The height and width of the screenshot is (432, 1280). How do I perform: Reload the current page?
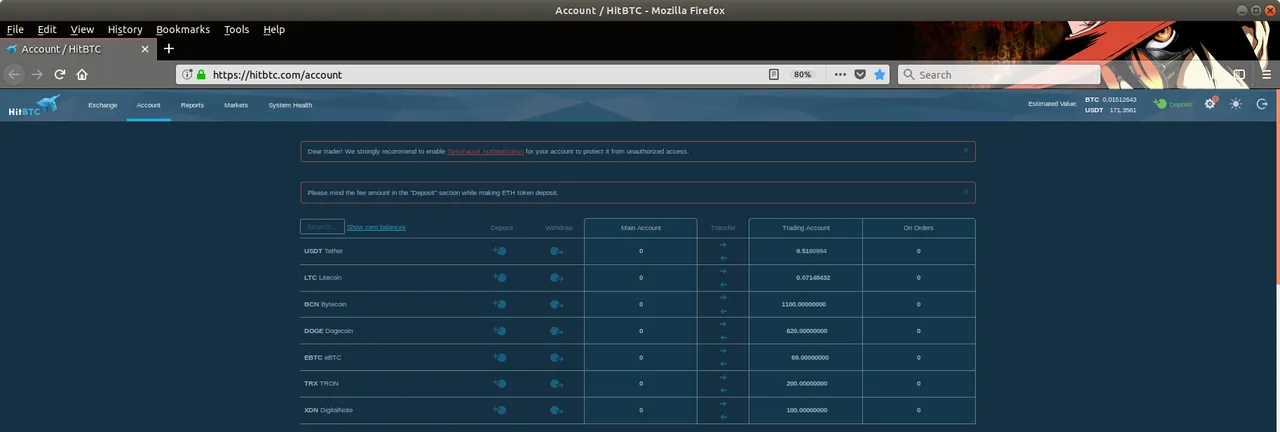coord(60,74)
